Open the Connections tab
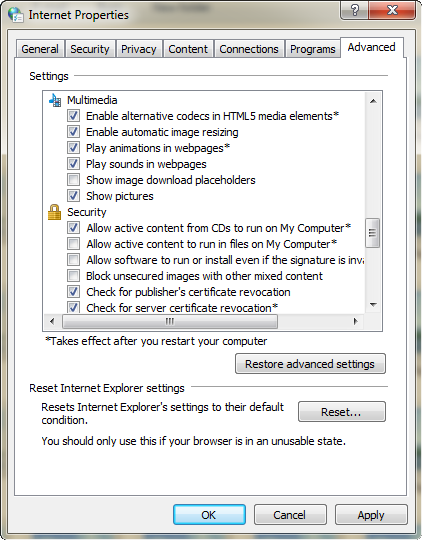The image size is (423, 541). click(249, 49)
